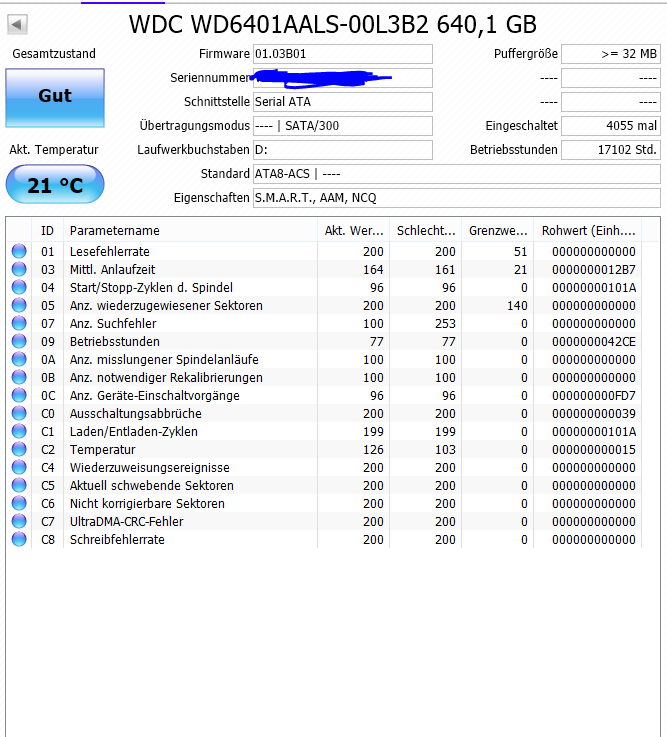Screen dimensions: 667x737
Task: Click the ID column header
Action: coord(47,231)
